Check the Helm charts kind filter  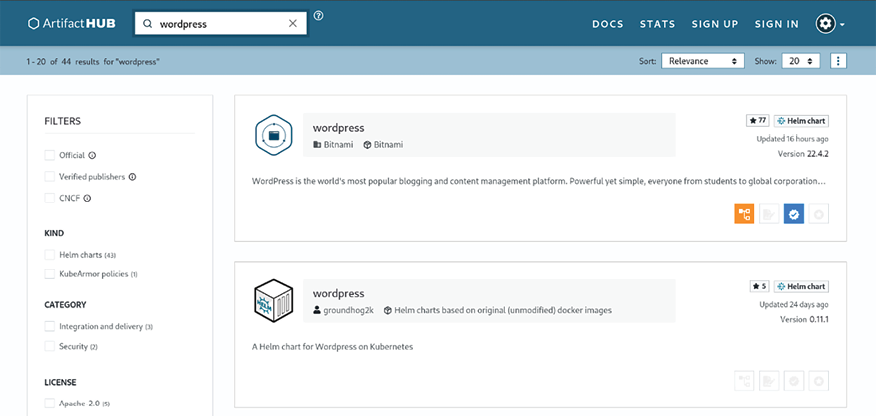point(50,255)
